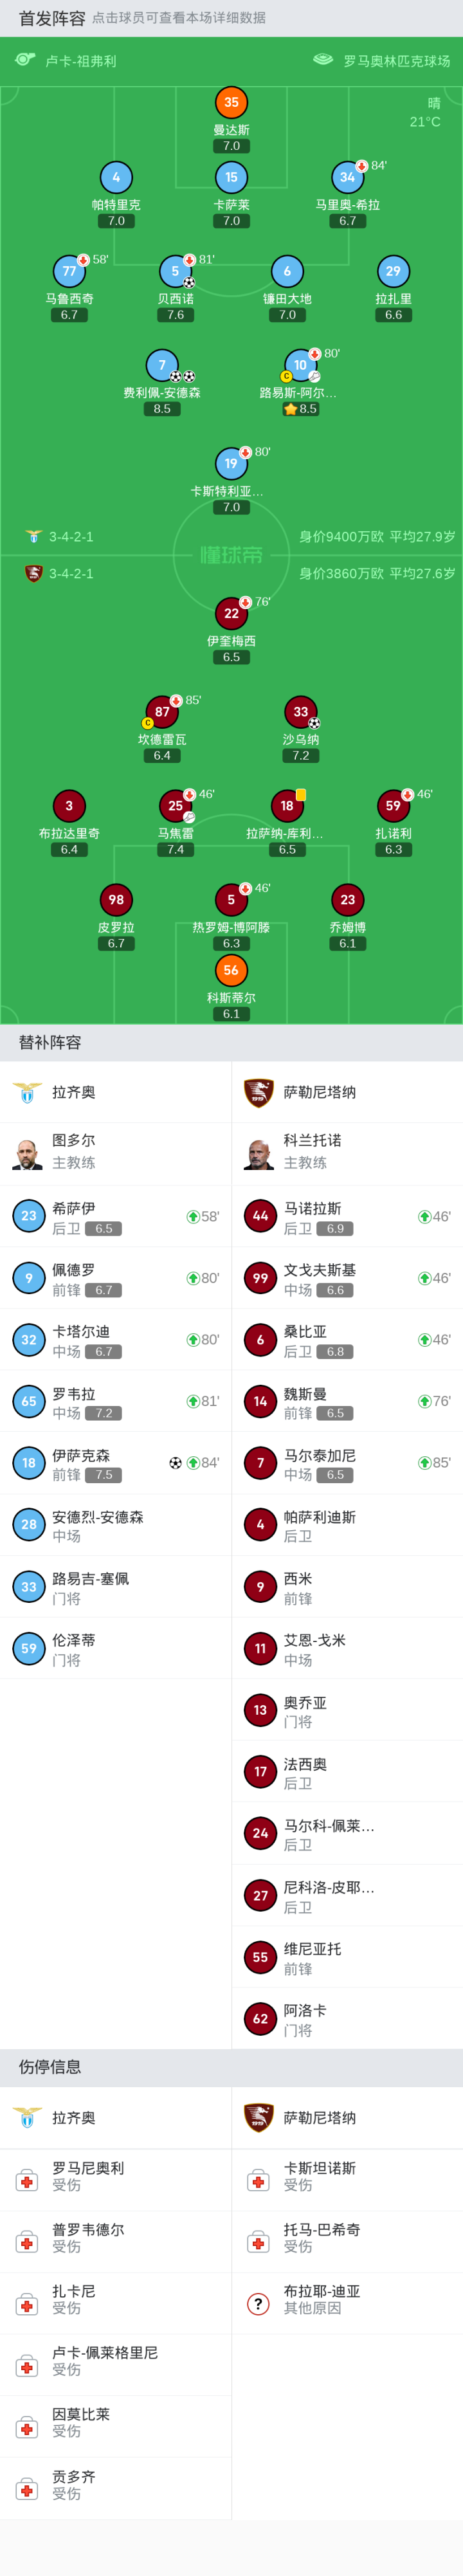
Task: Open substitute 马诺拉斯 number 44 row
Action: tap(347, 1217)
